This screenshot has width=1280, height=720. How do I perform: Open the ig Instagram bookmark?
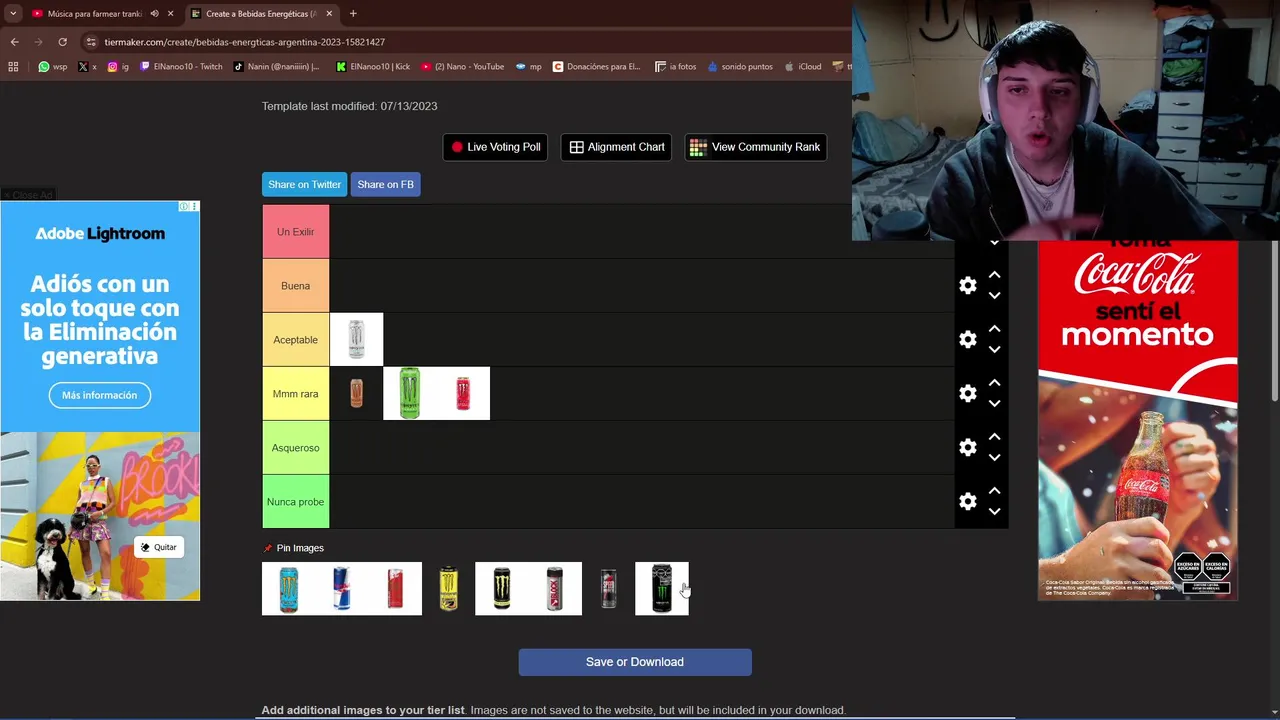[x=118, y=67]
